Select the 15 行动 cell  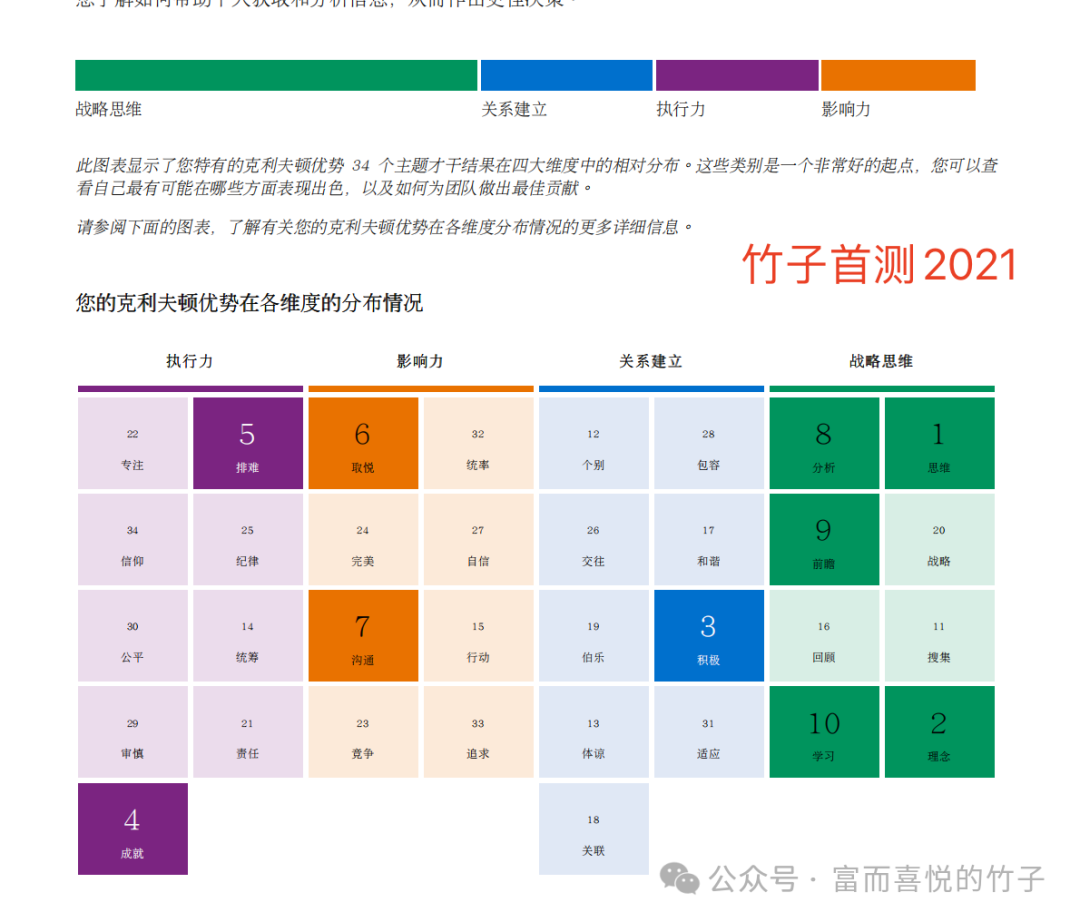479,636
